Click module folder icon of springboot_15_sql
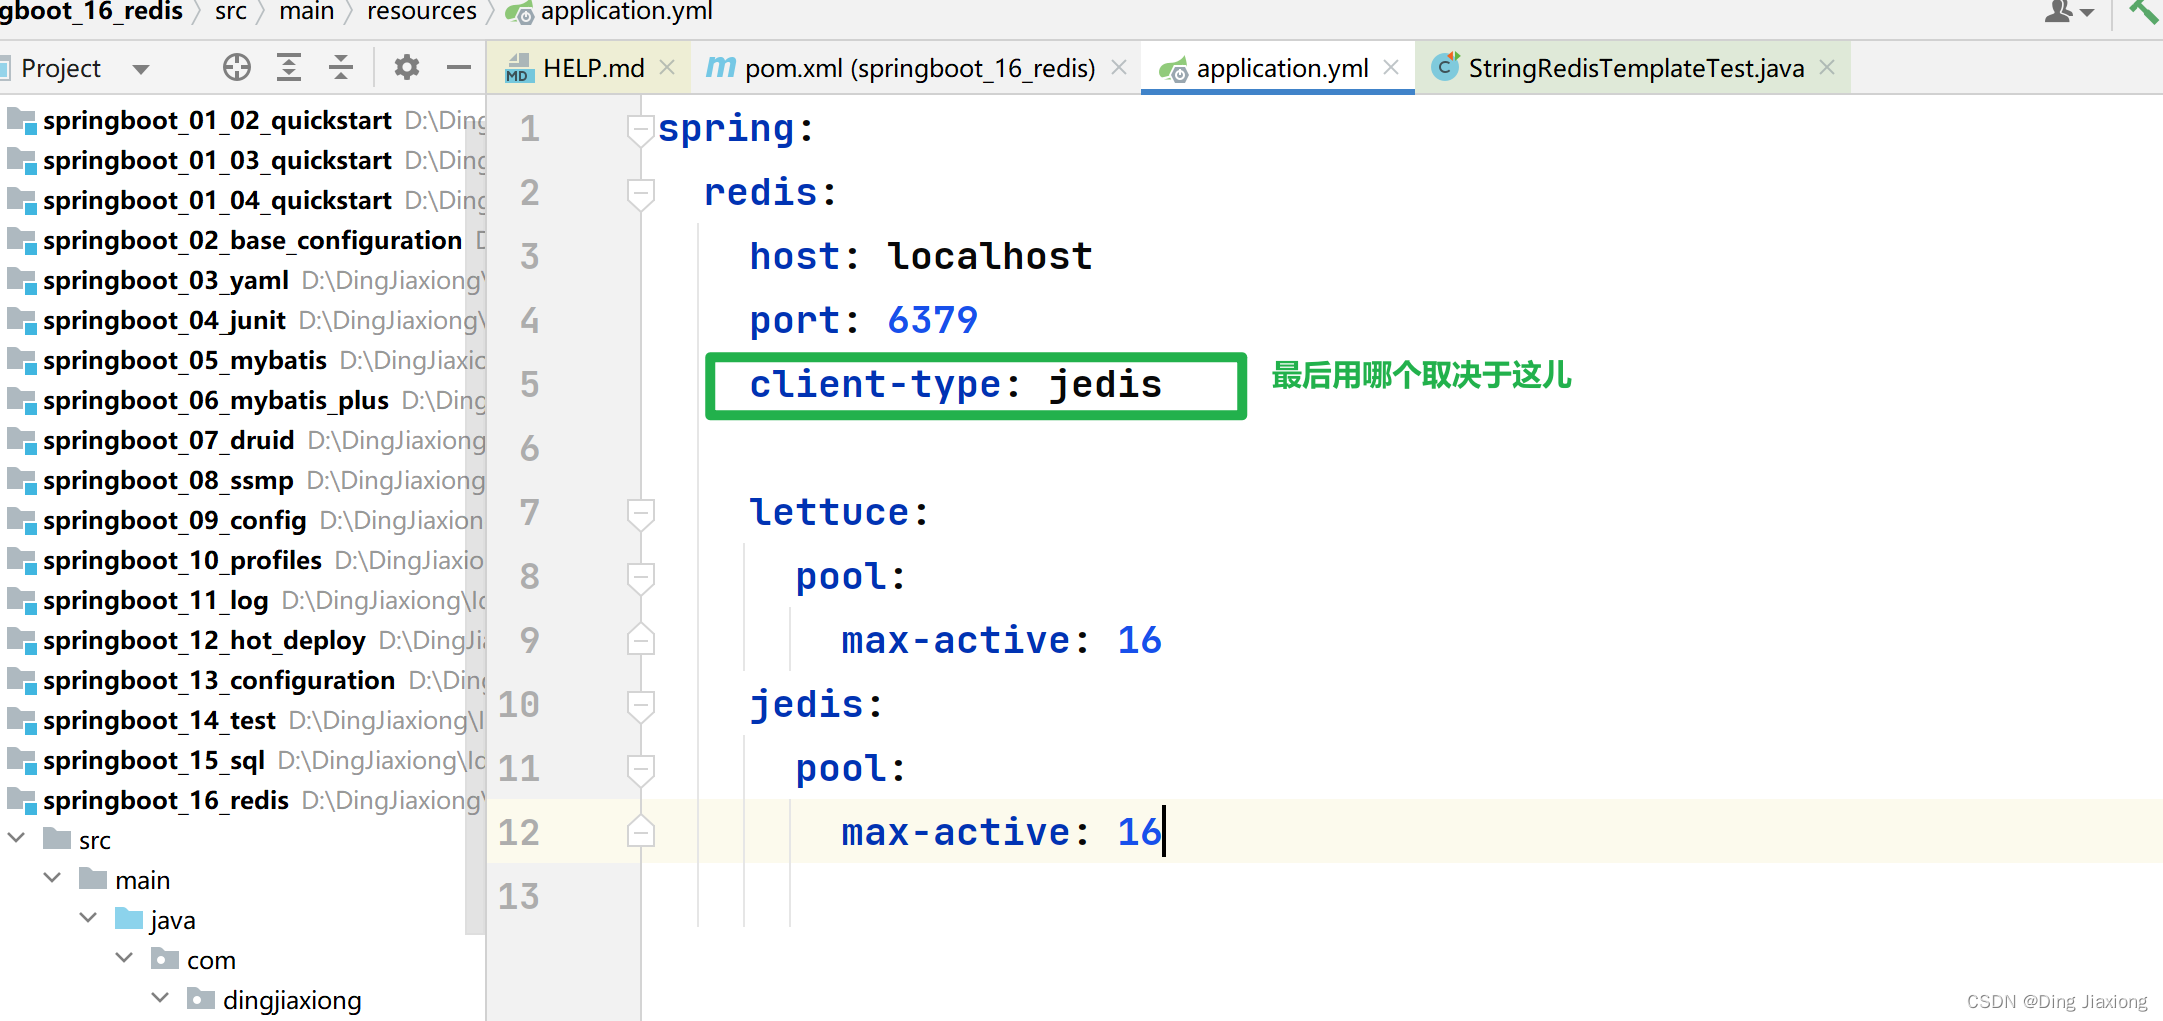The height and width of the screenshot is (1021, 2163). pos(22,761)
